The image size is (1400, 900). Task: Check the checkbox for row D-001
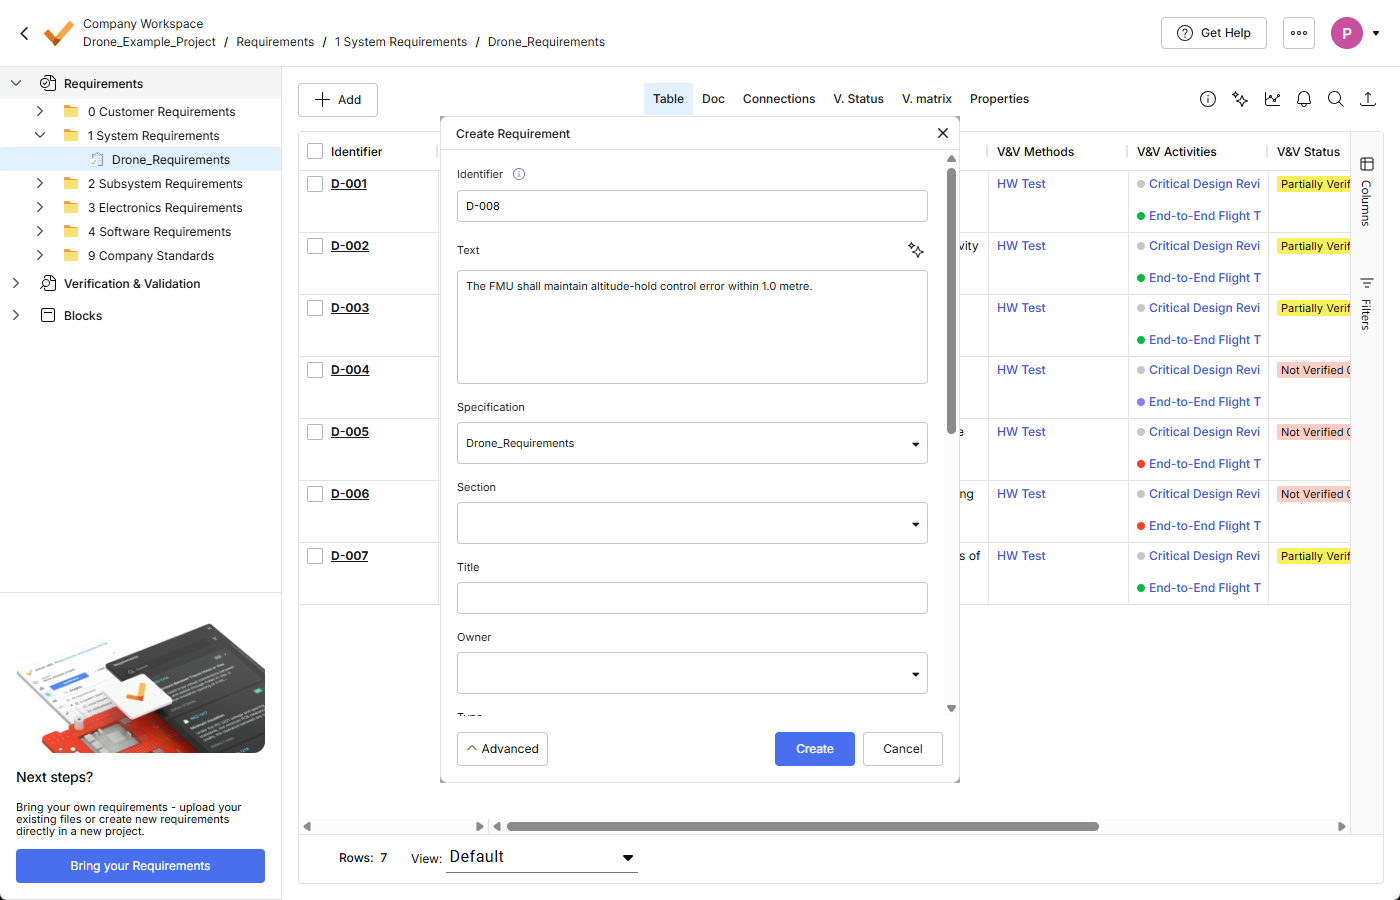click(x=315, y=184)
